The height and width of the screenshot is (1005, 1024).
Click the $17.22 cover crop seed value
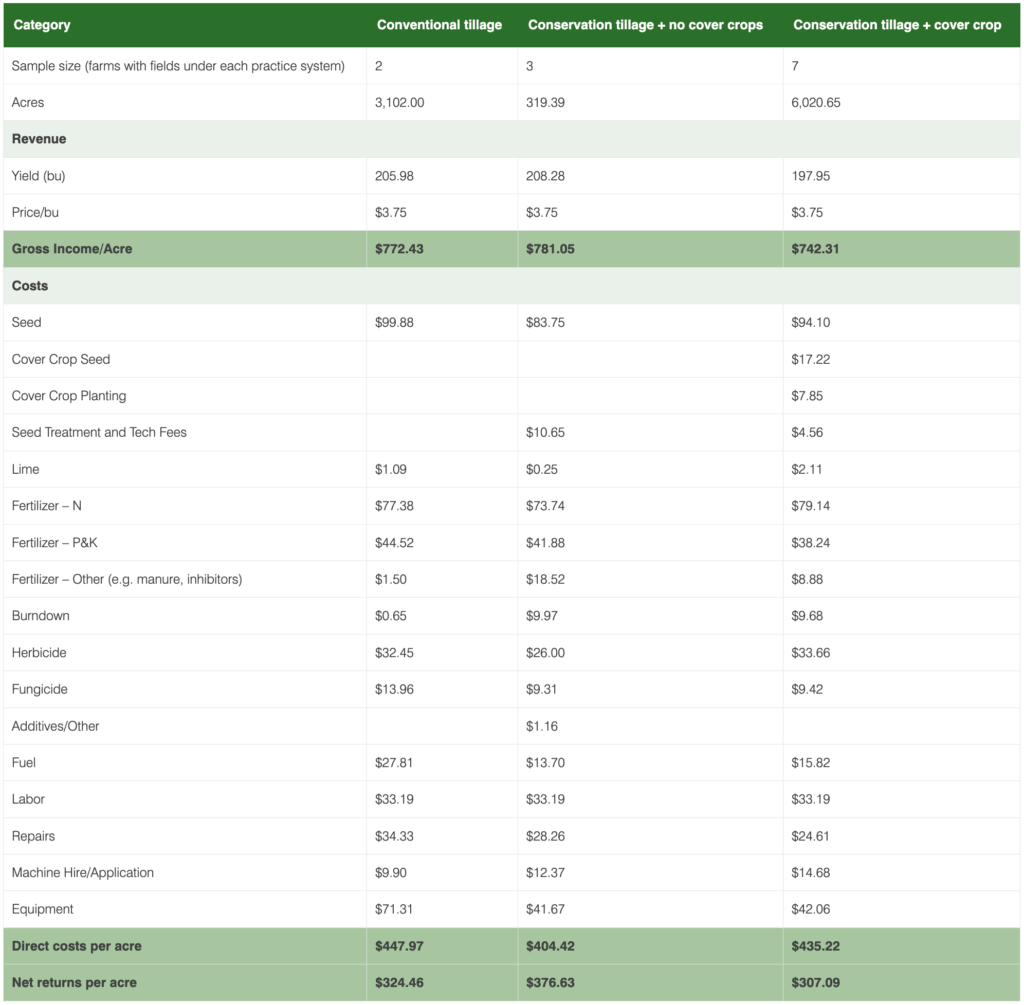[810, 359]
